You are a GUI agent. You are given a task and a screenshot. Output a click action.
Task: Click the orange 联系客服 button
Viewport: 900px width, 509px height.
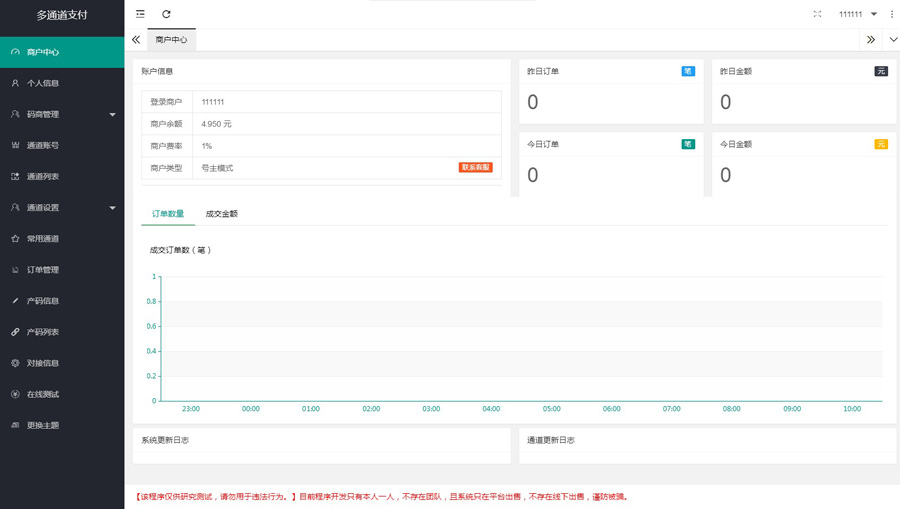pos(475,168)
